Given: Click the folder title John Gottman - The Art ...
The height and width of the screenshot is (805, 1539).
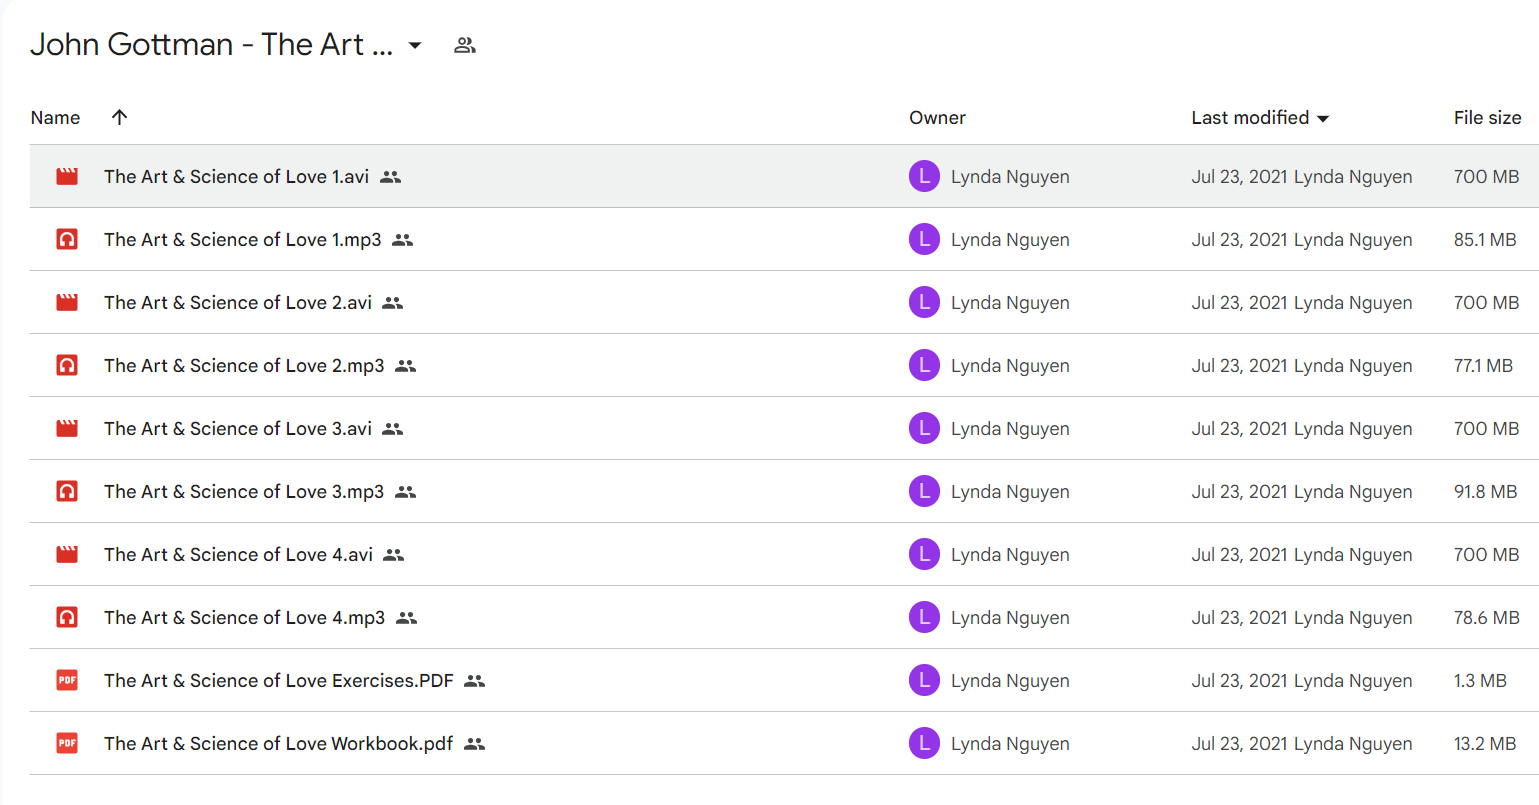Looking at the screenshot, I should click(211, 45).
